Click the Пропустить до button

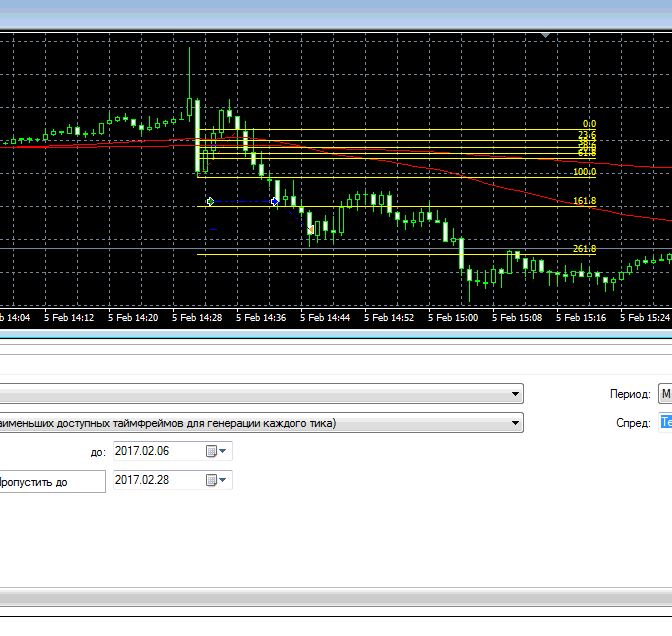52,482
